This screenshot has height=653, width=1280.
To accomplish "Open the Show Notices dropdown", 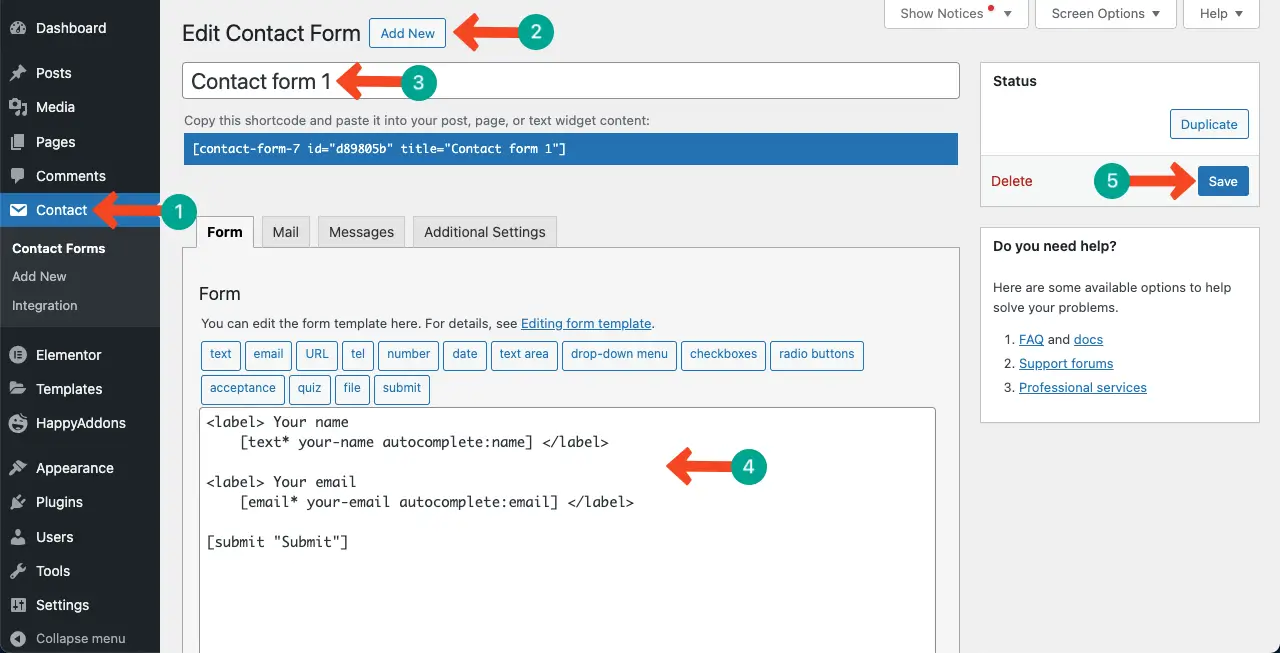I will pos(955,14).
